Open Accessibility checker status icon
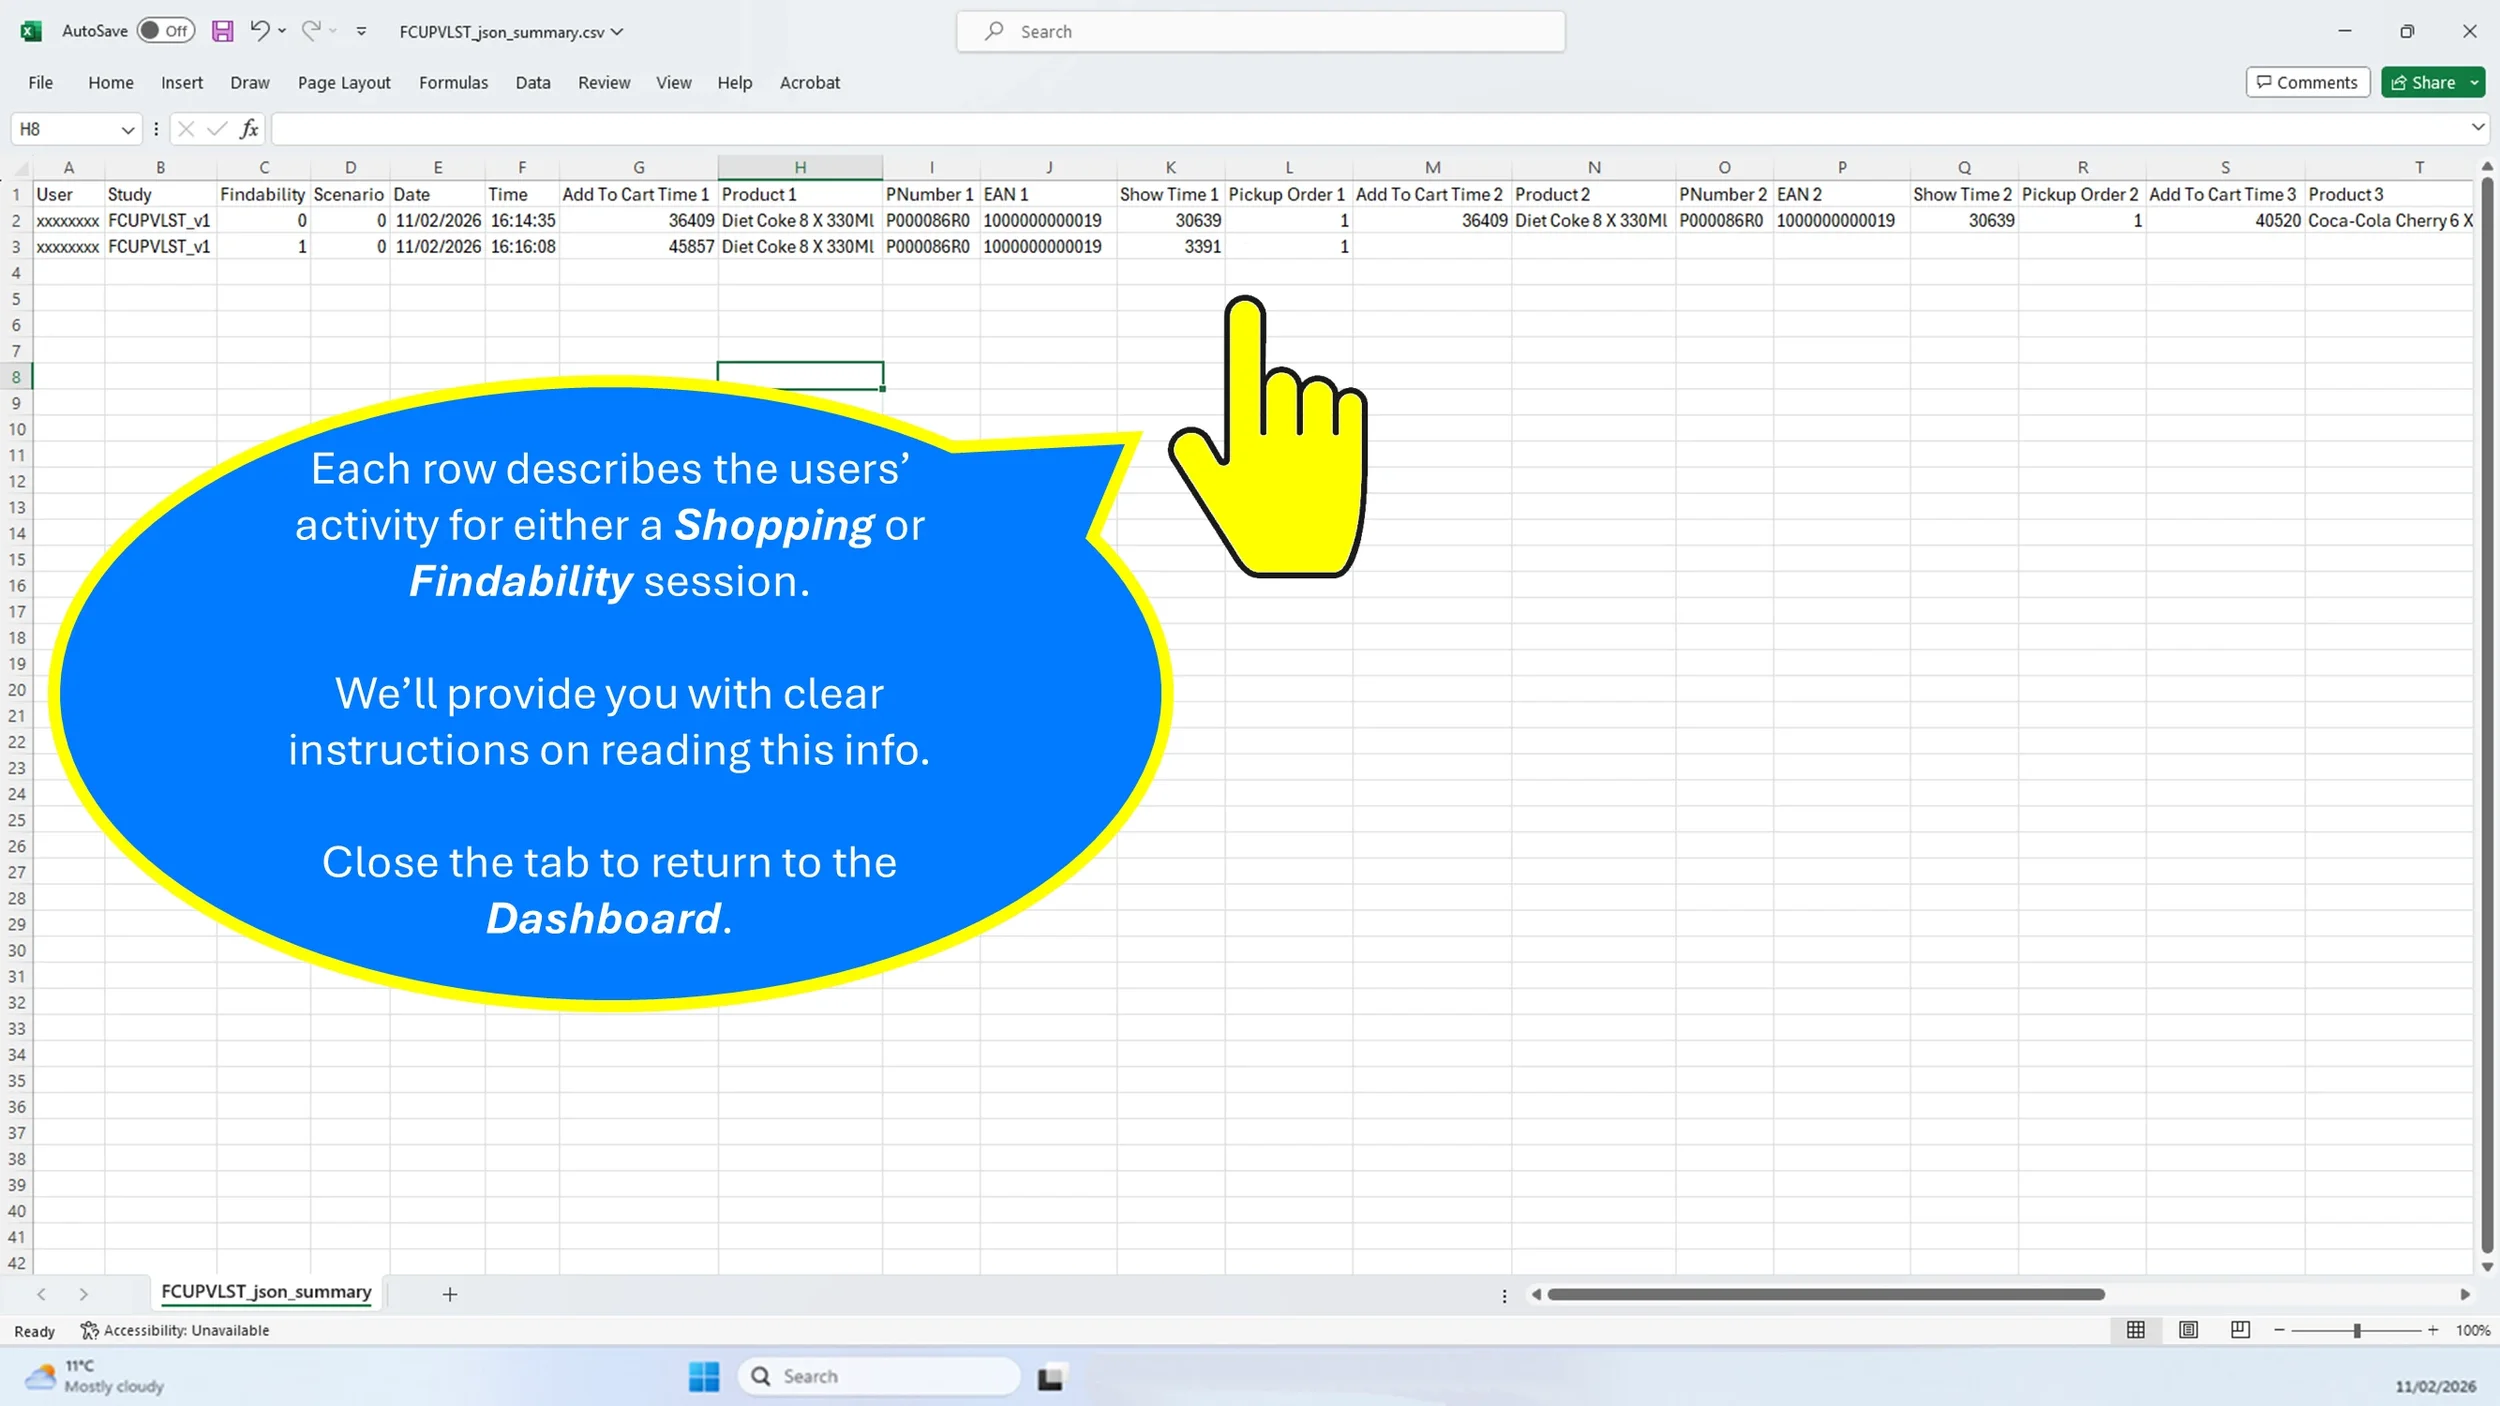 [x=89, y=1330]
